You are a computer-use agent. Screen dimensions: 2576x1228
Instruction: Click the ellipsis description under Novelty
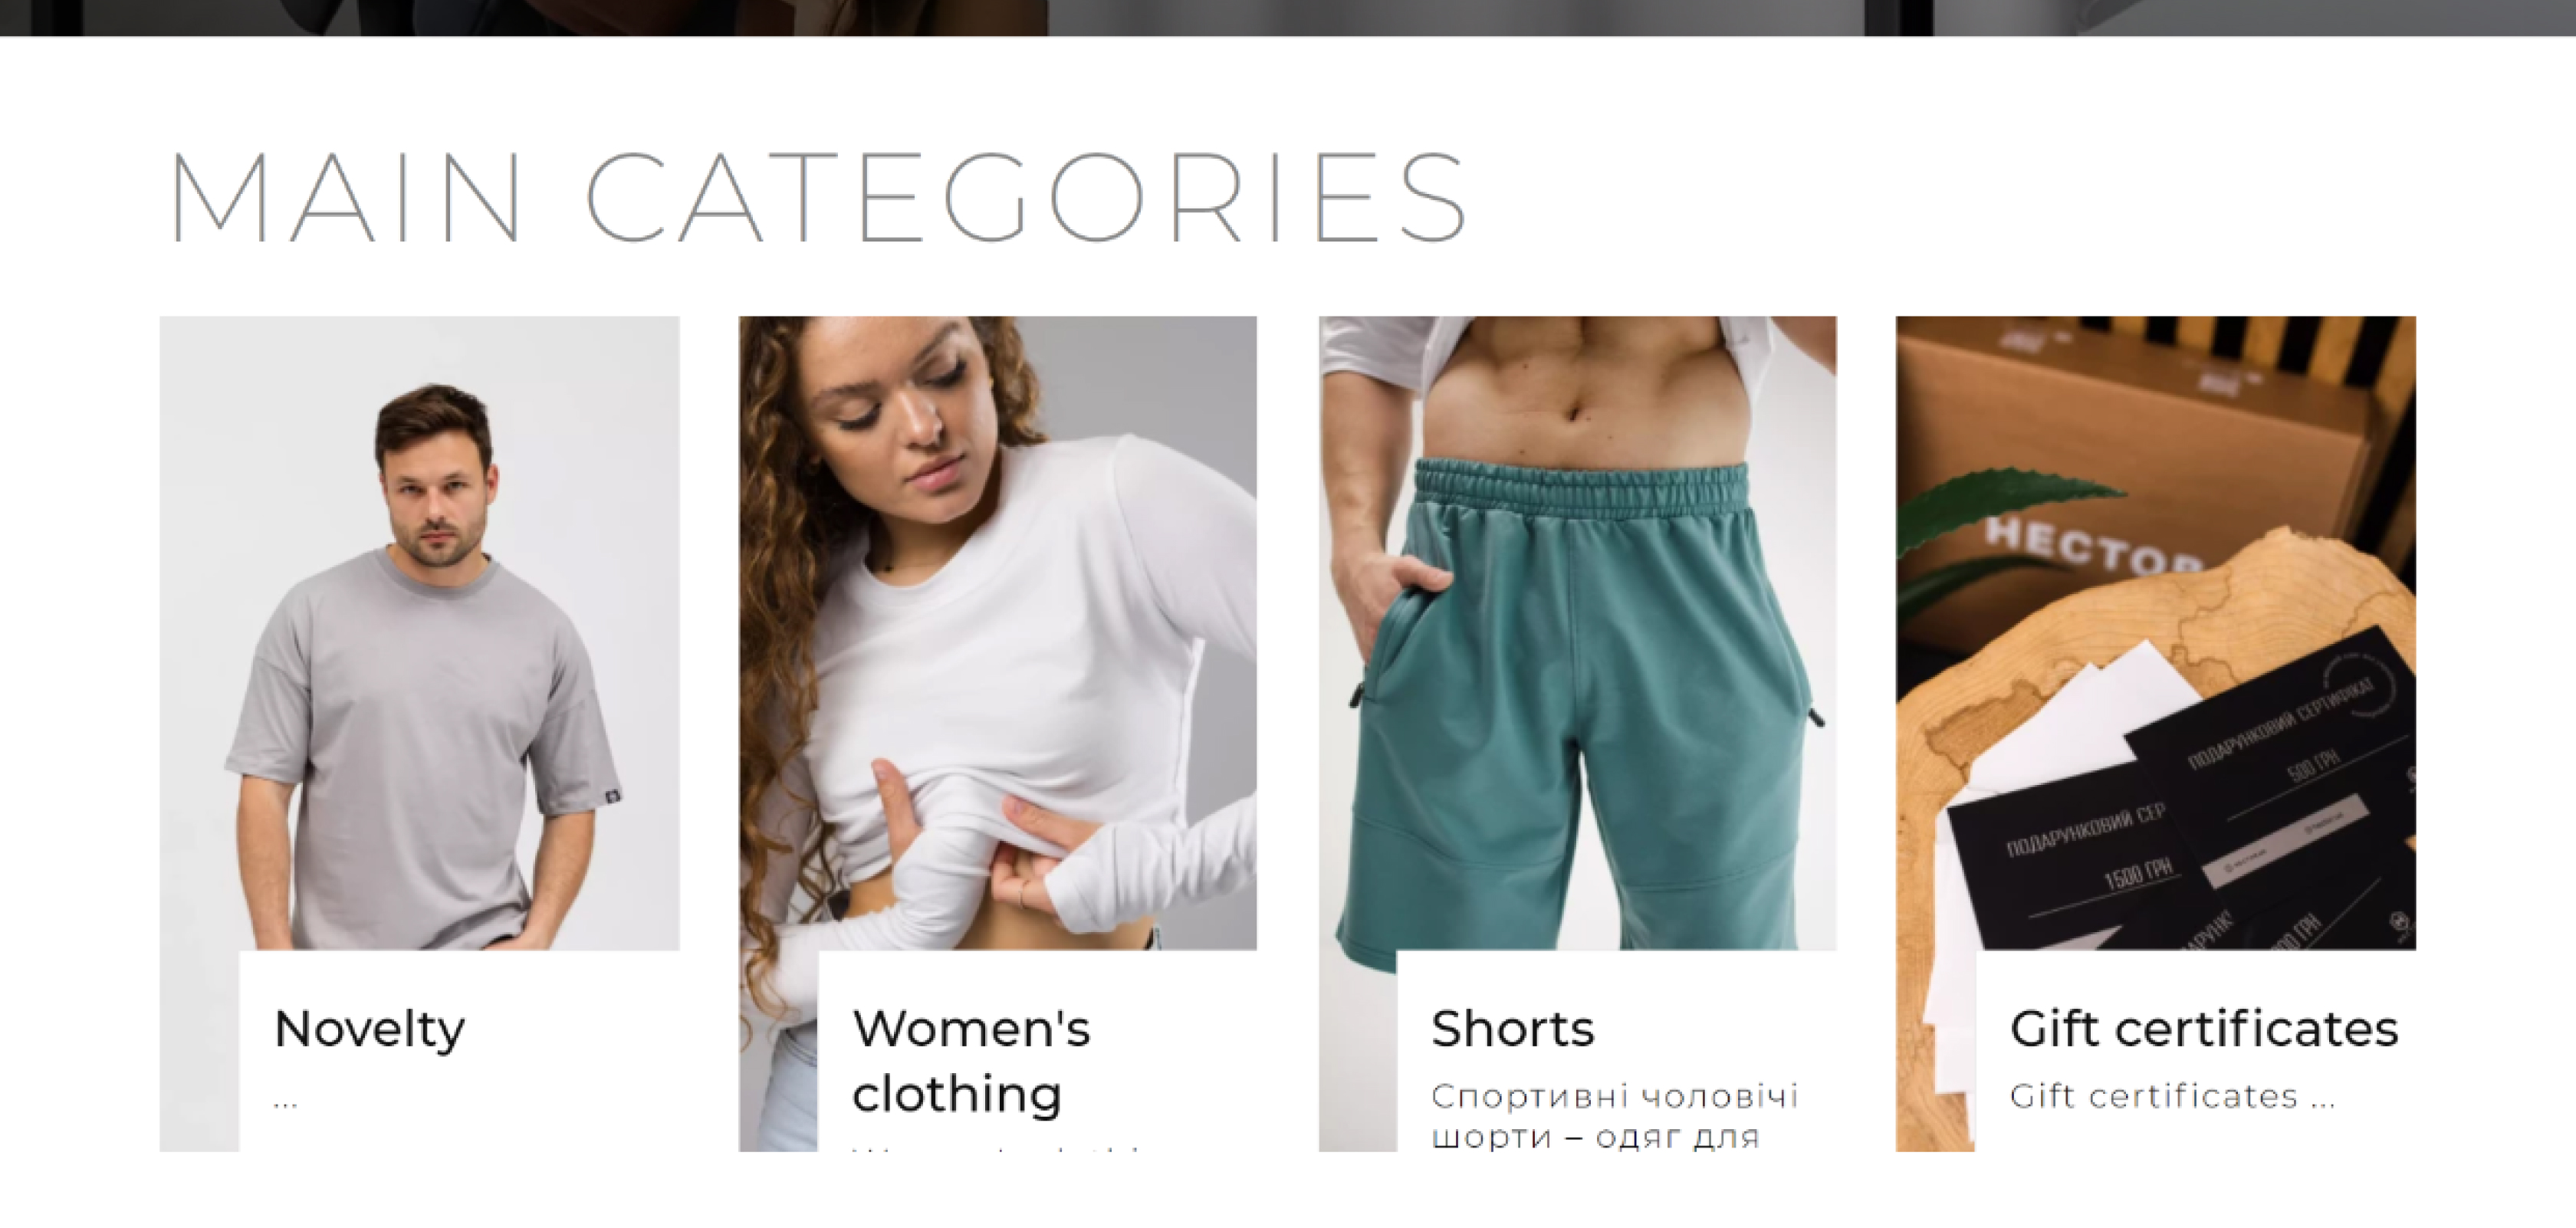[285, 1104]
